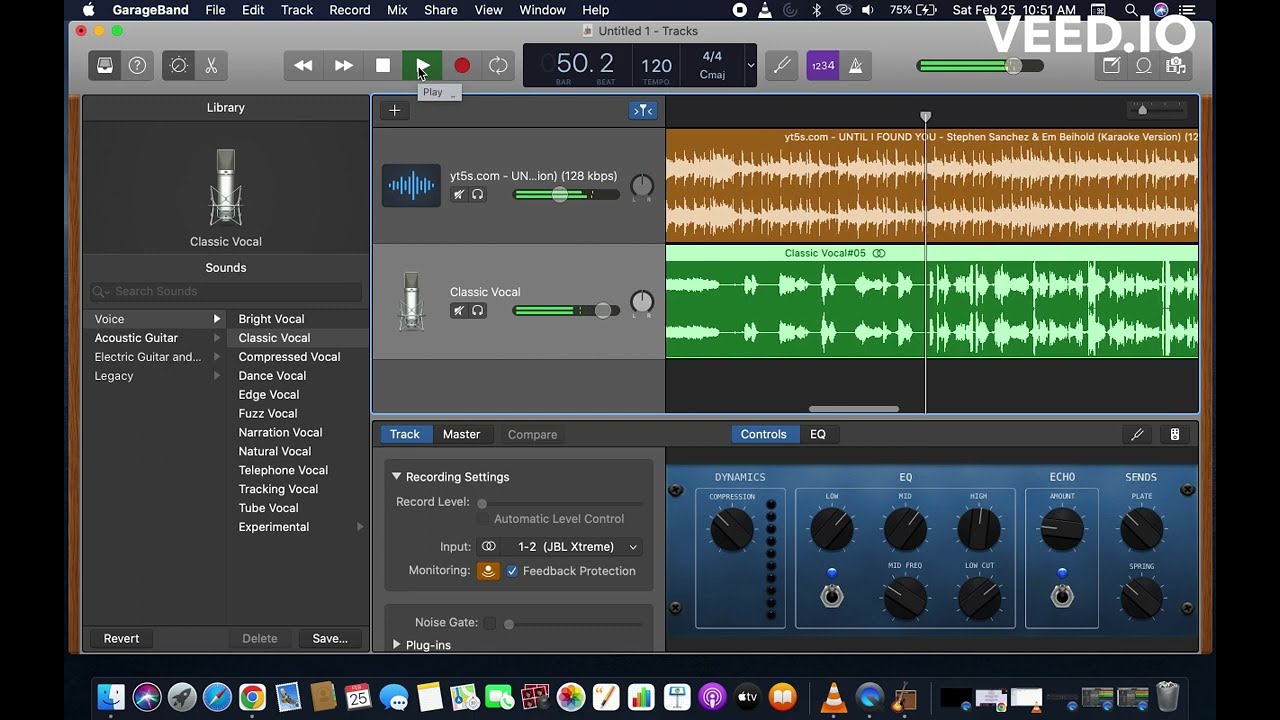Toggle the Cycle loop button
The height and width of the screenshot is (720, 1280).
pyautogui.click(x=498, y=66)
